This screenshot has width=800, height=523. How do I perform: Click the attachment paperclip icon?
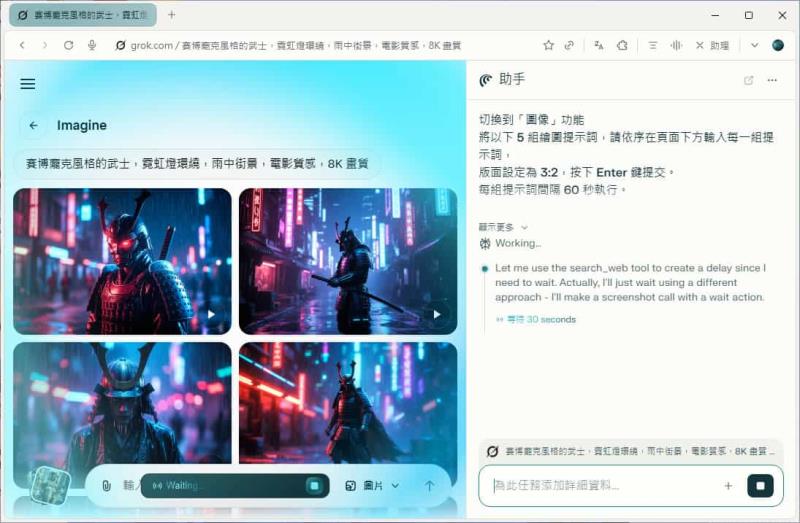click(x=106, y=486)
